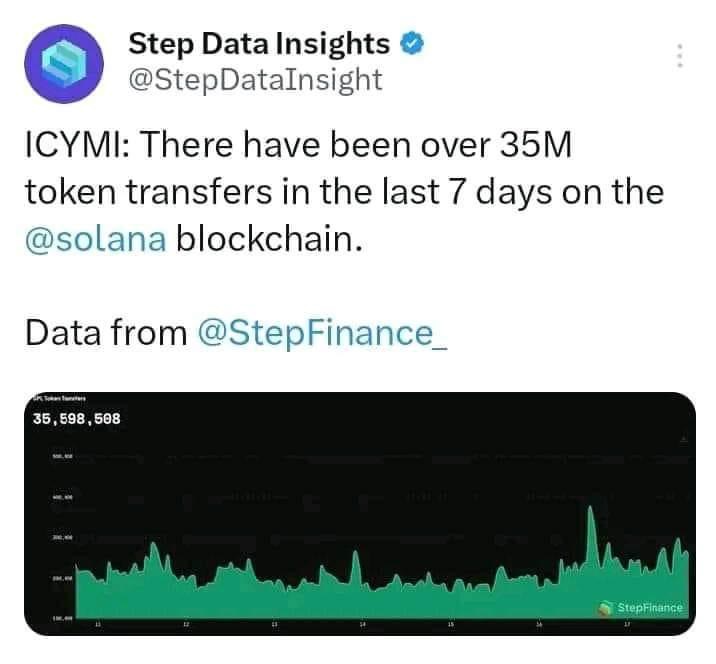Open the @StepFinance_ mention link
The height and width of the screenshot is (664, 716).
coord(325,332)
